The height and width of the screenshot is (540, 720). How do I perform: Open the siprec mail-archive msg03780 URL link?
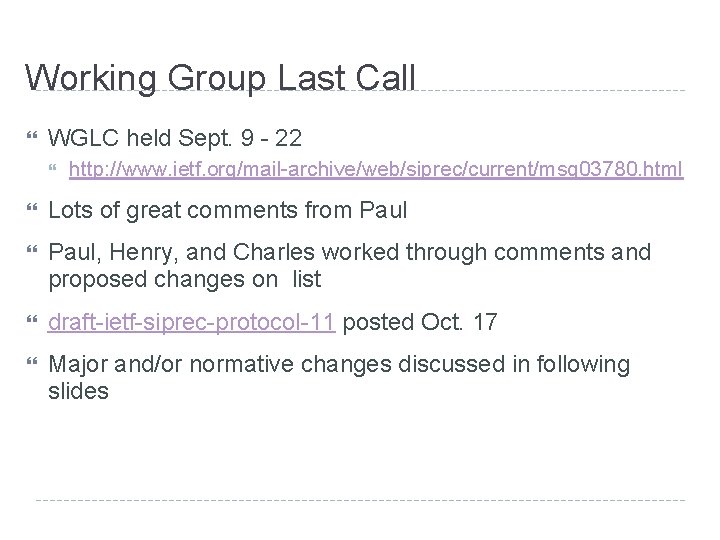(375, 171)
